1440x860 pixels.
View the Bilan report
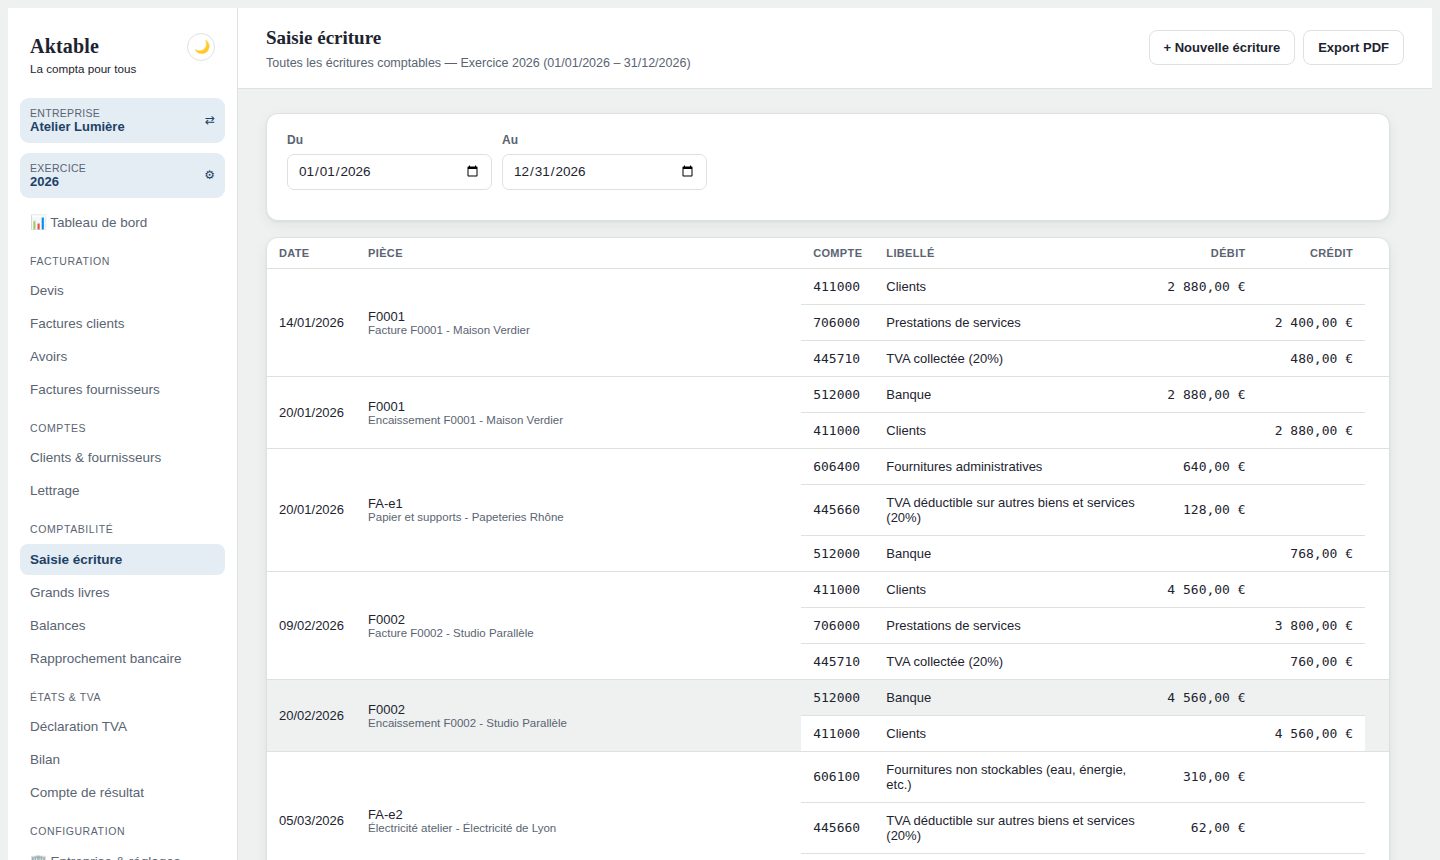point(122,760)
